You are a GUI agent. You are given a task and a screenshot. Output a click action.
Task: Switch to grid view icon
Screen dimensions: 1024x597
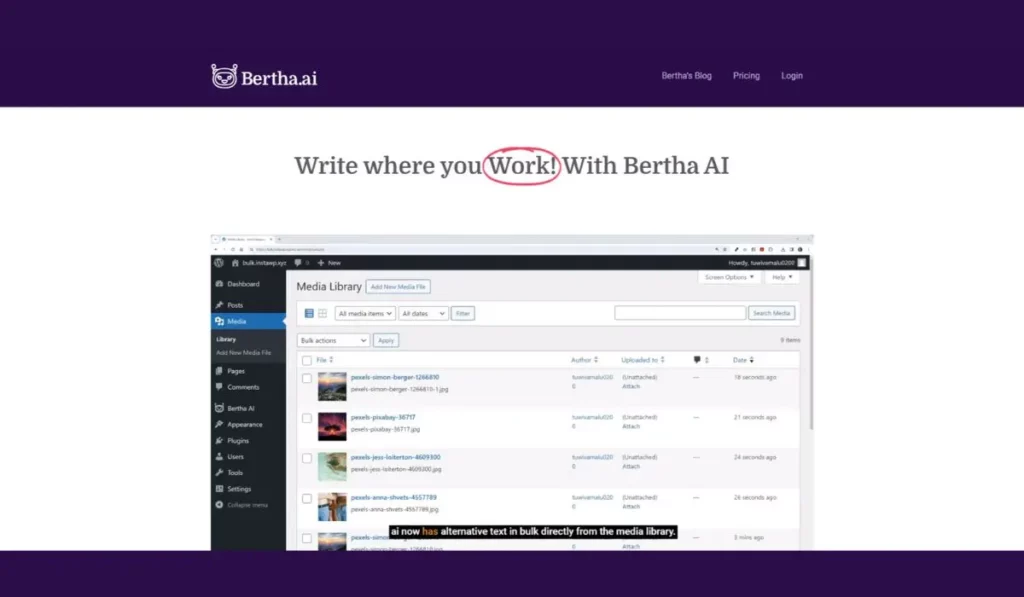[323, 314]
